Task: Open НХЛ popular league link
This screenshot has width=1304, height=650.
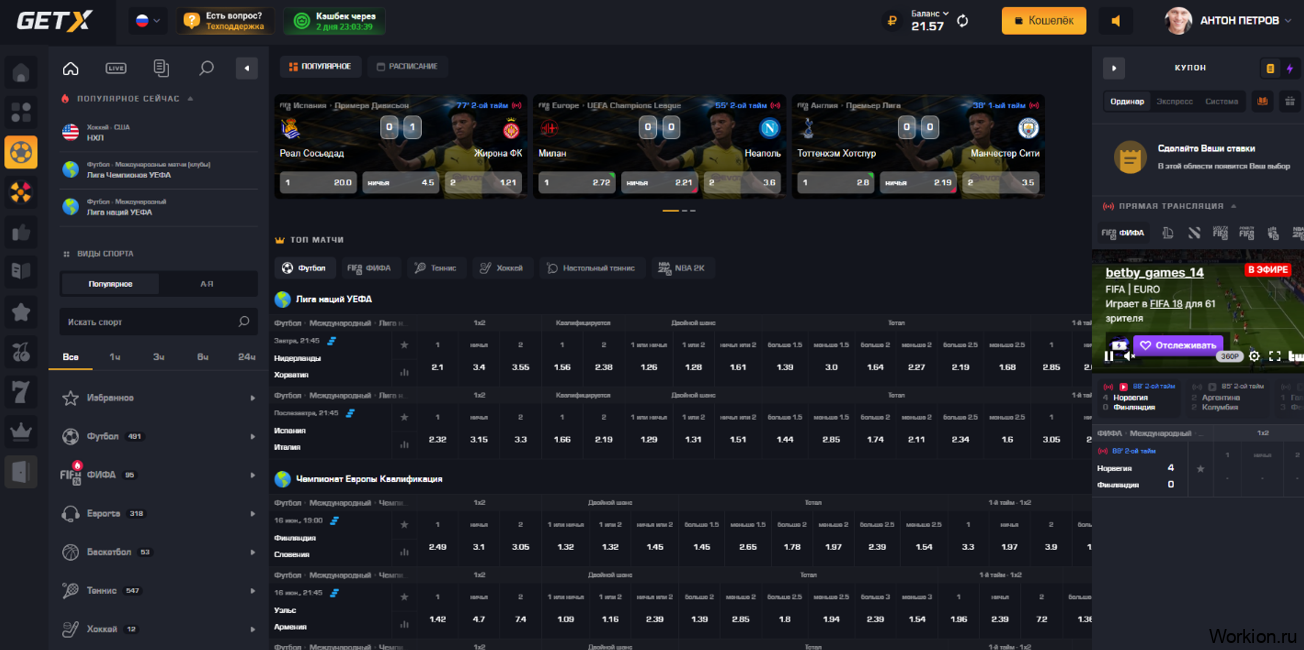Action: click(x=158, y=133)
